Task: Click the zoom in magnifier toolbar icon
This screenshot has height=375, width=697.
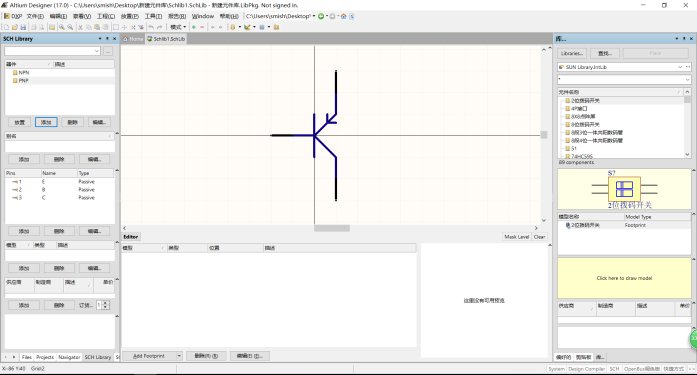Action: (x=62, y=27)
